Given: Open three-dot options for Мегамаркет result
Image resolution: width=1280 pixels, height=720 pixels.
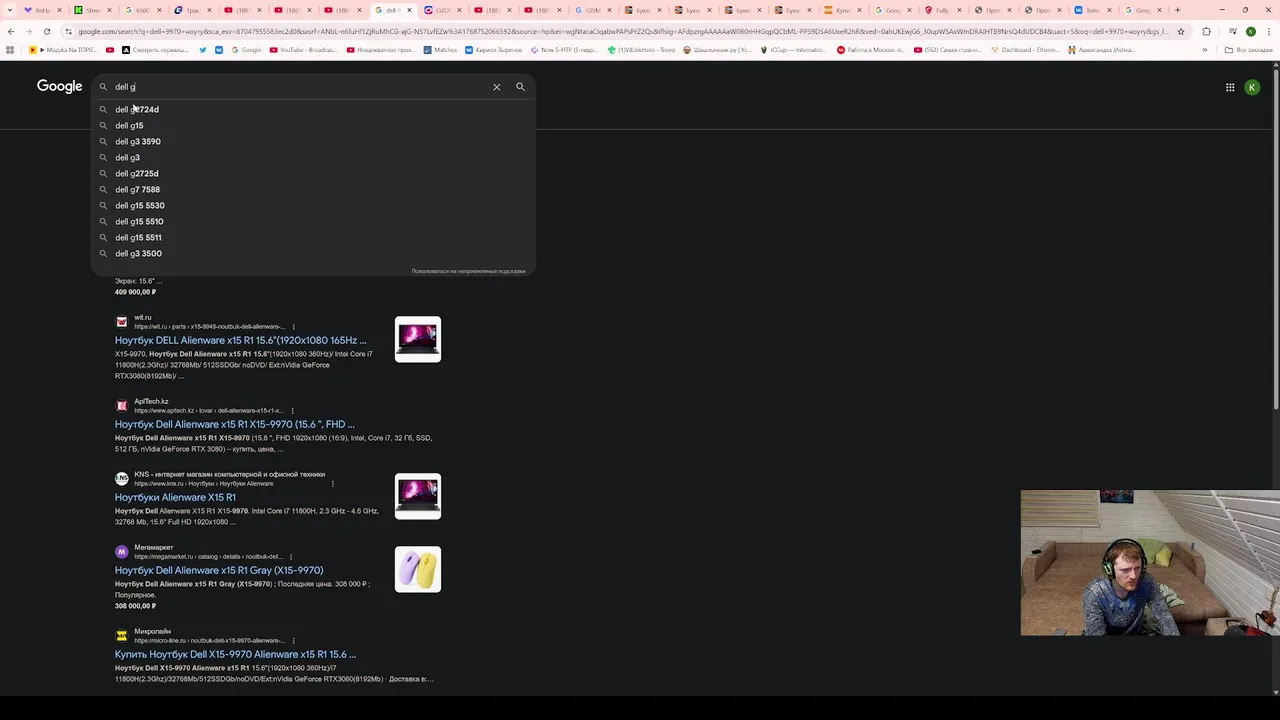Looking at the screenshot, I should [291, 556].
